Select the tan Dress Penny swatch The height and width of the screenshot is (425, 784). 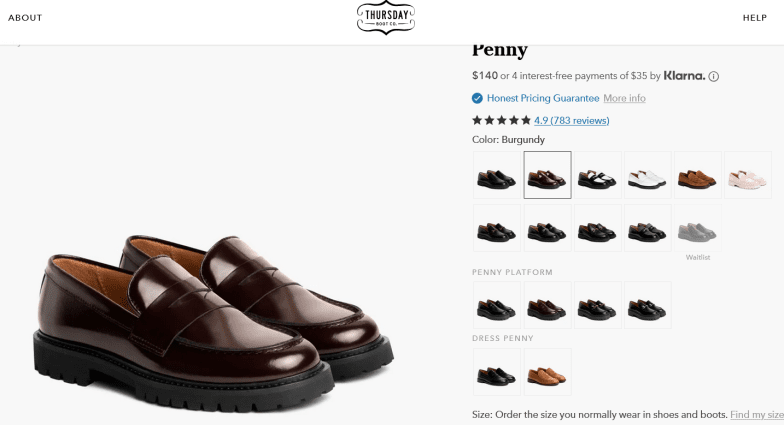pyautogui.click(x=547, y=372)
